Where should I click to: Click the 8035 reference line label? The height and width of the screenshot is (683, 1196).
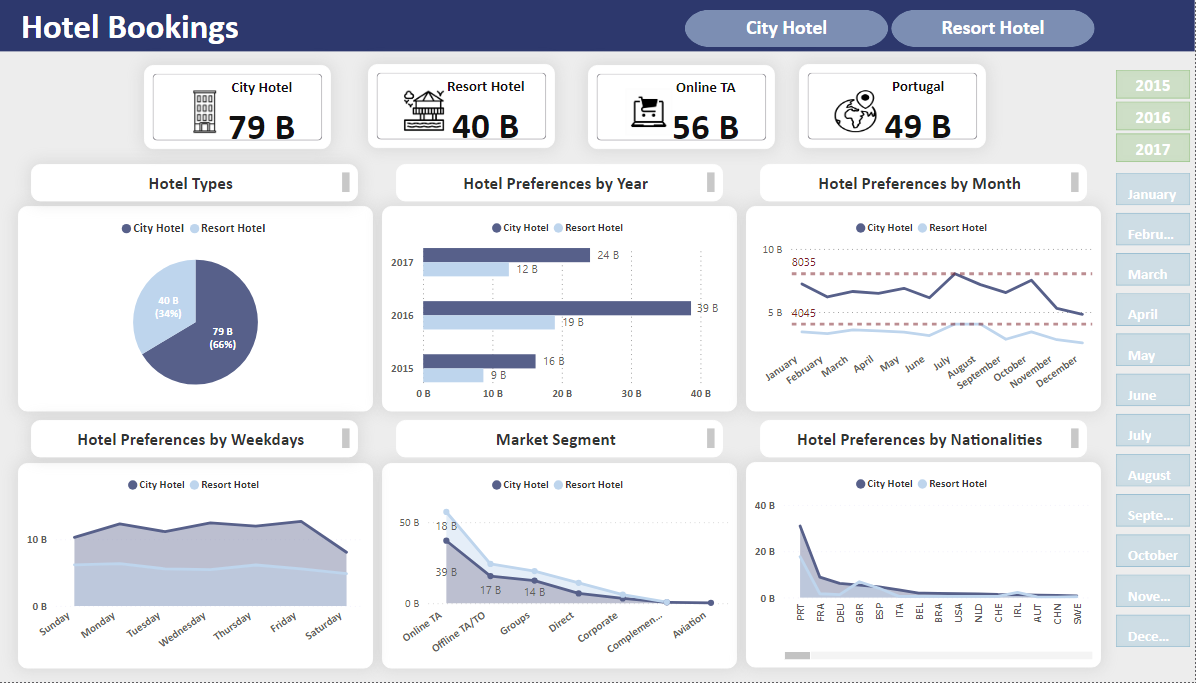pyautogui.click(x=803, y=262)
